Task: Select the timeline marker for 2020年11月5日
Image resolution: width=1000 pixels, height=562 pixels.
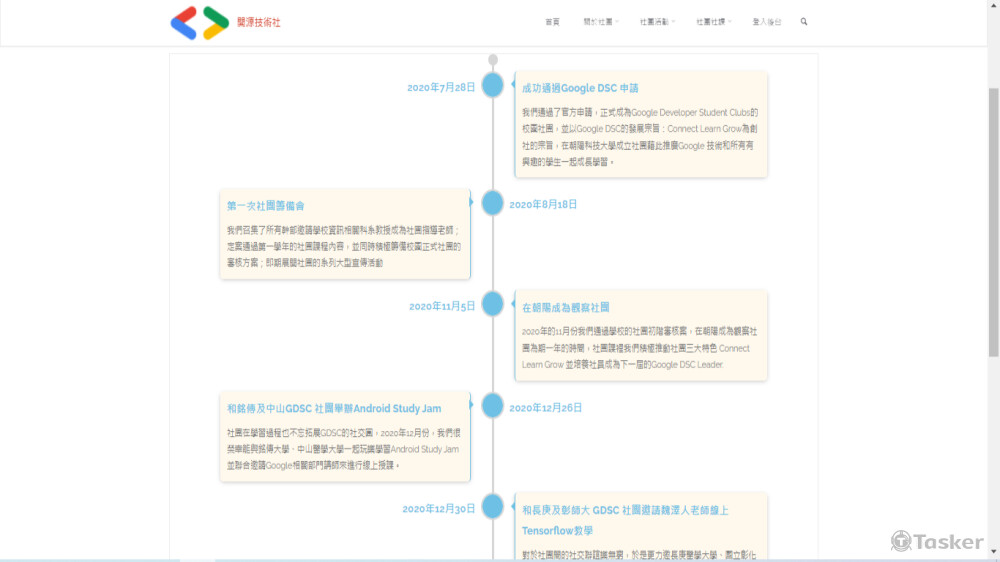Action: pyautogui.click(x=492, y=304)
